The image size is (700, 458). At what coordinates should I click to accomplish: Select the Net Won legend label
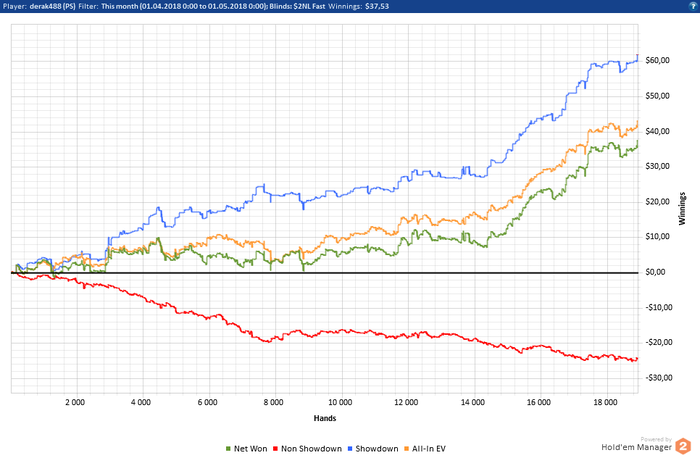(x=250, y=449)
